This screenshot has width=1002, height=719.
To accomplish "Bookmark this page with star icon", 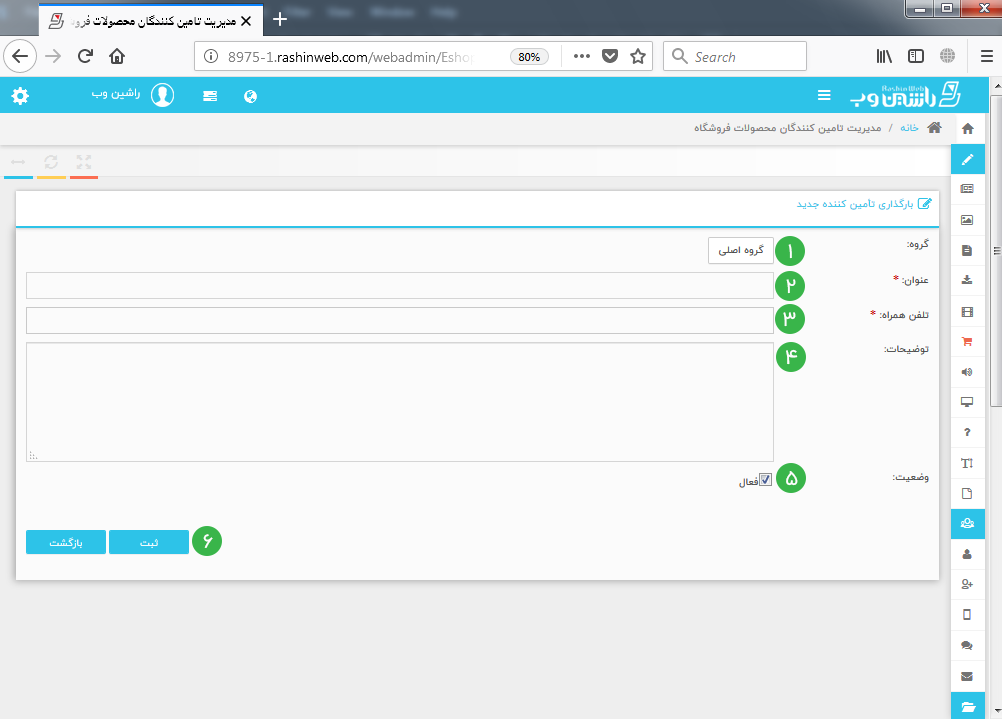I will [x=638, y=56].
